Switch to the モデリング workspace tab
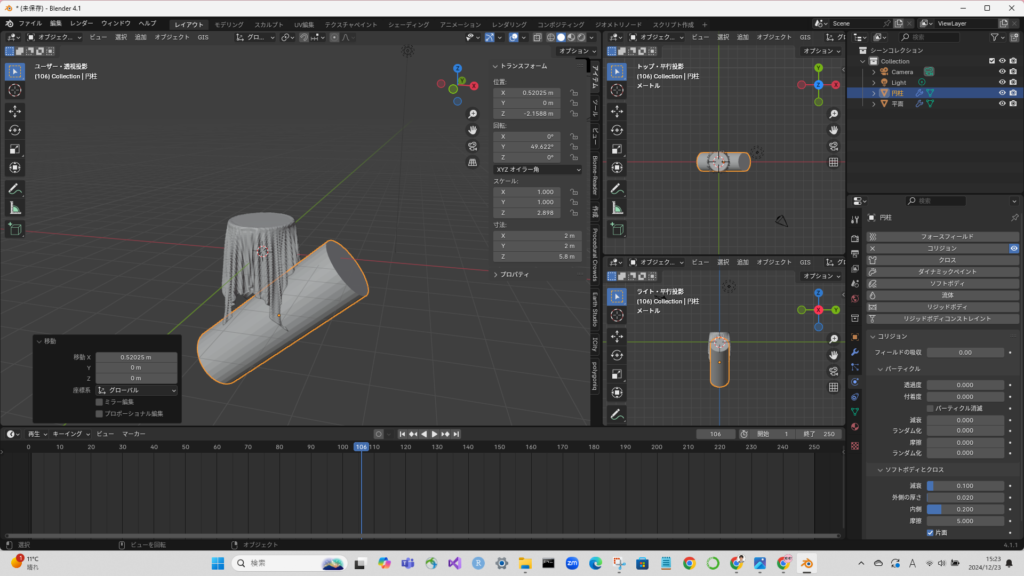 point(229,23)
